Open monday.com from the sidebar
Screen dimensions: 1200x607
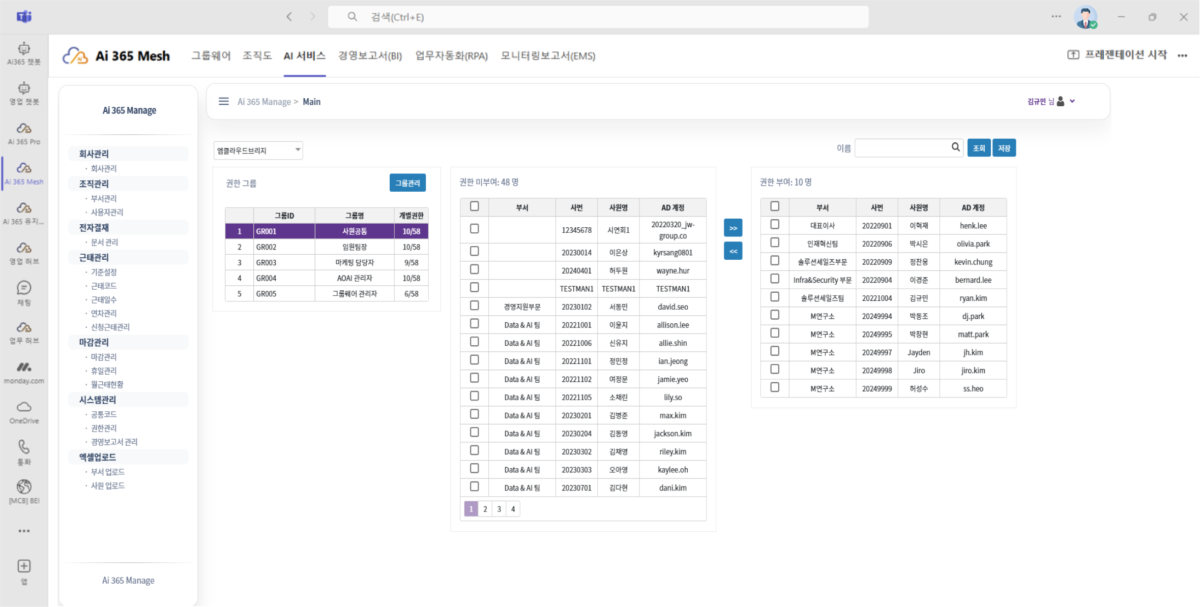23,372
